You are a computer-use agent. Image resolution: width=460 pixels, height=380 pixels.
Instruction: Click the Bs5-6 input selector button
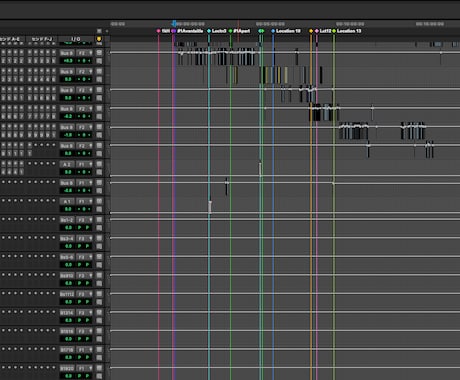pos(68,257)
